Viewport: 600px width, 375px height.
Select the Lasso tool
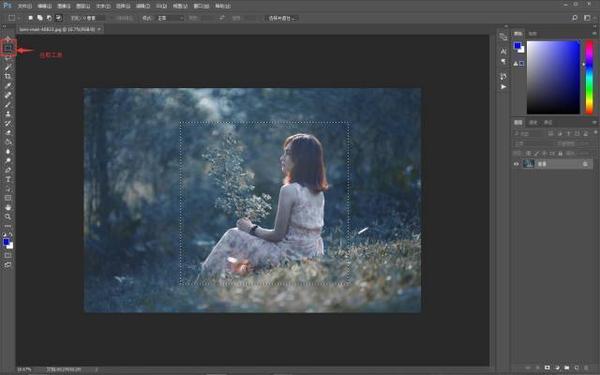(x=8, y=58)
